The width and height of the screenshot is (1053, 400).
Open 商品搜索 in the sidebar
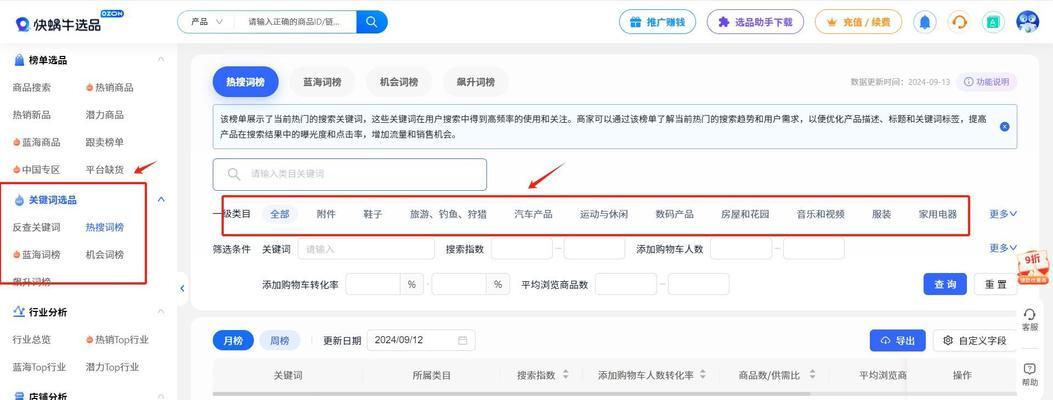[x=32, y=87]
